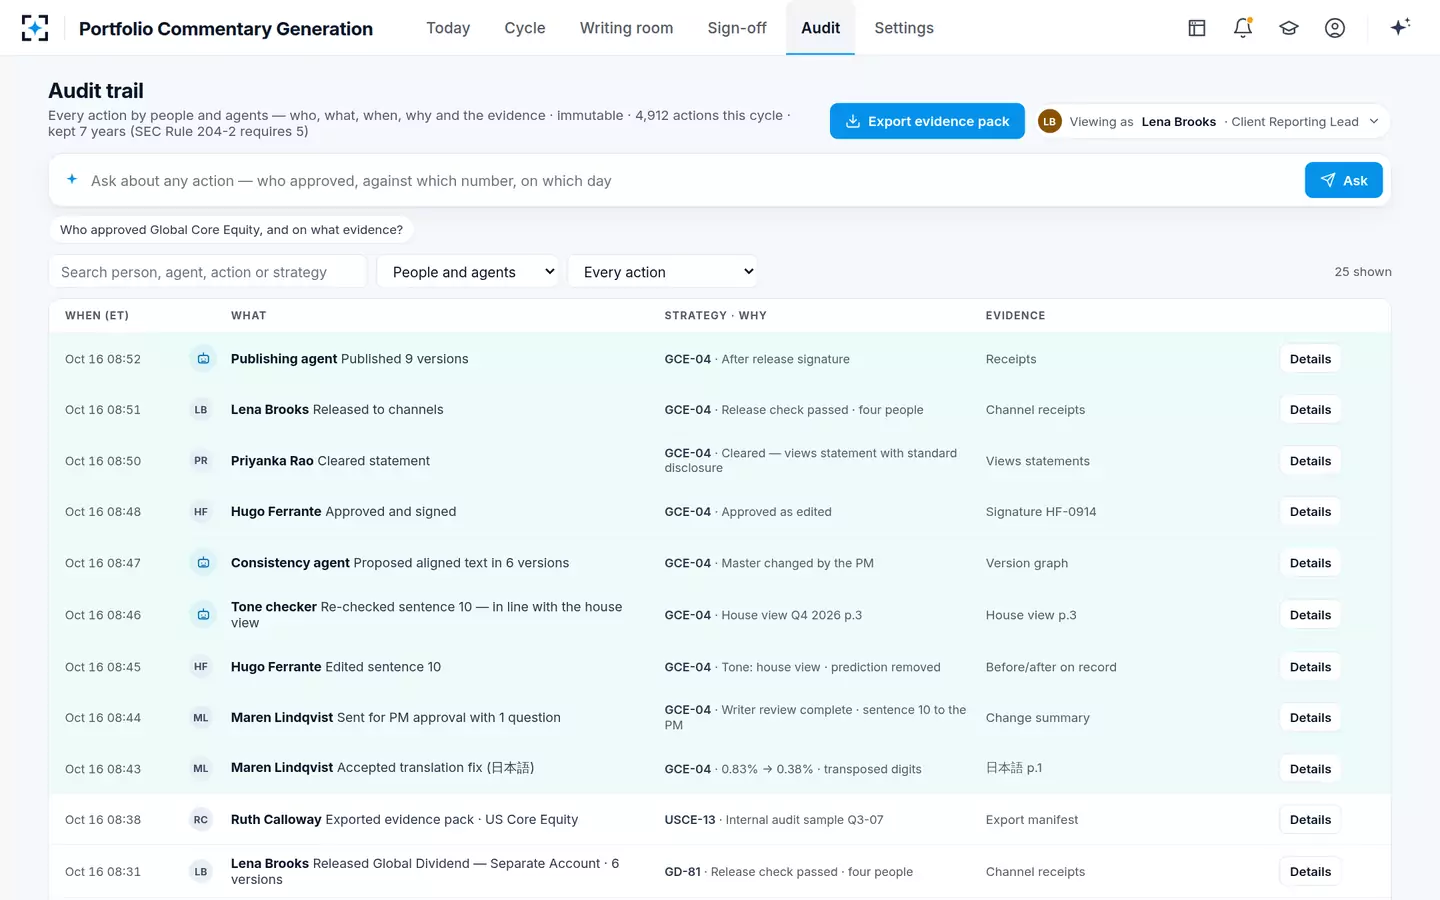Click the Views statements evidence
This screenshot has height=900, width=1440.
pos(1038,461)
